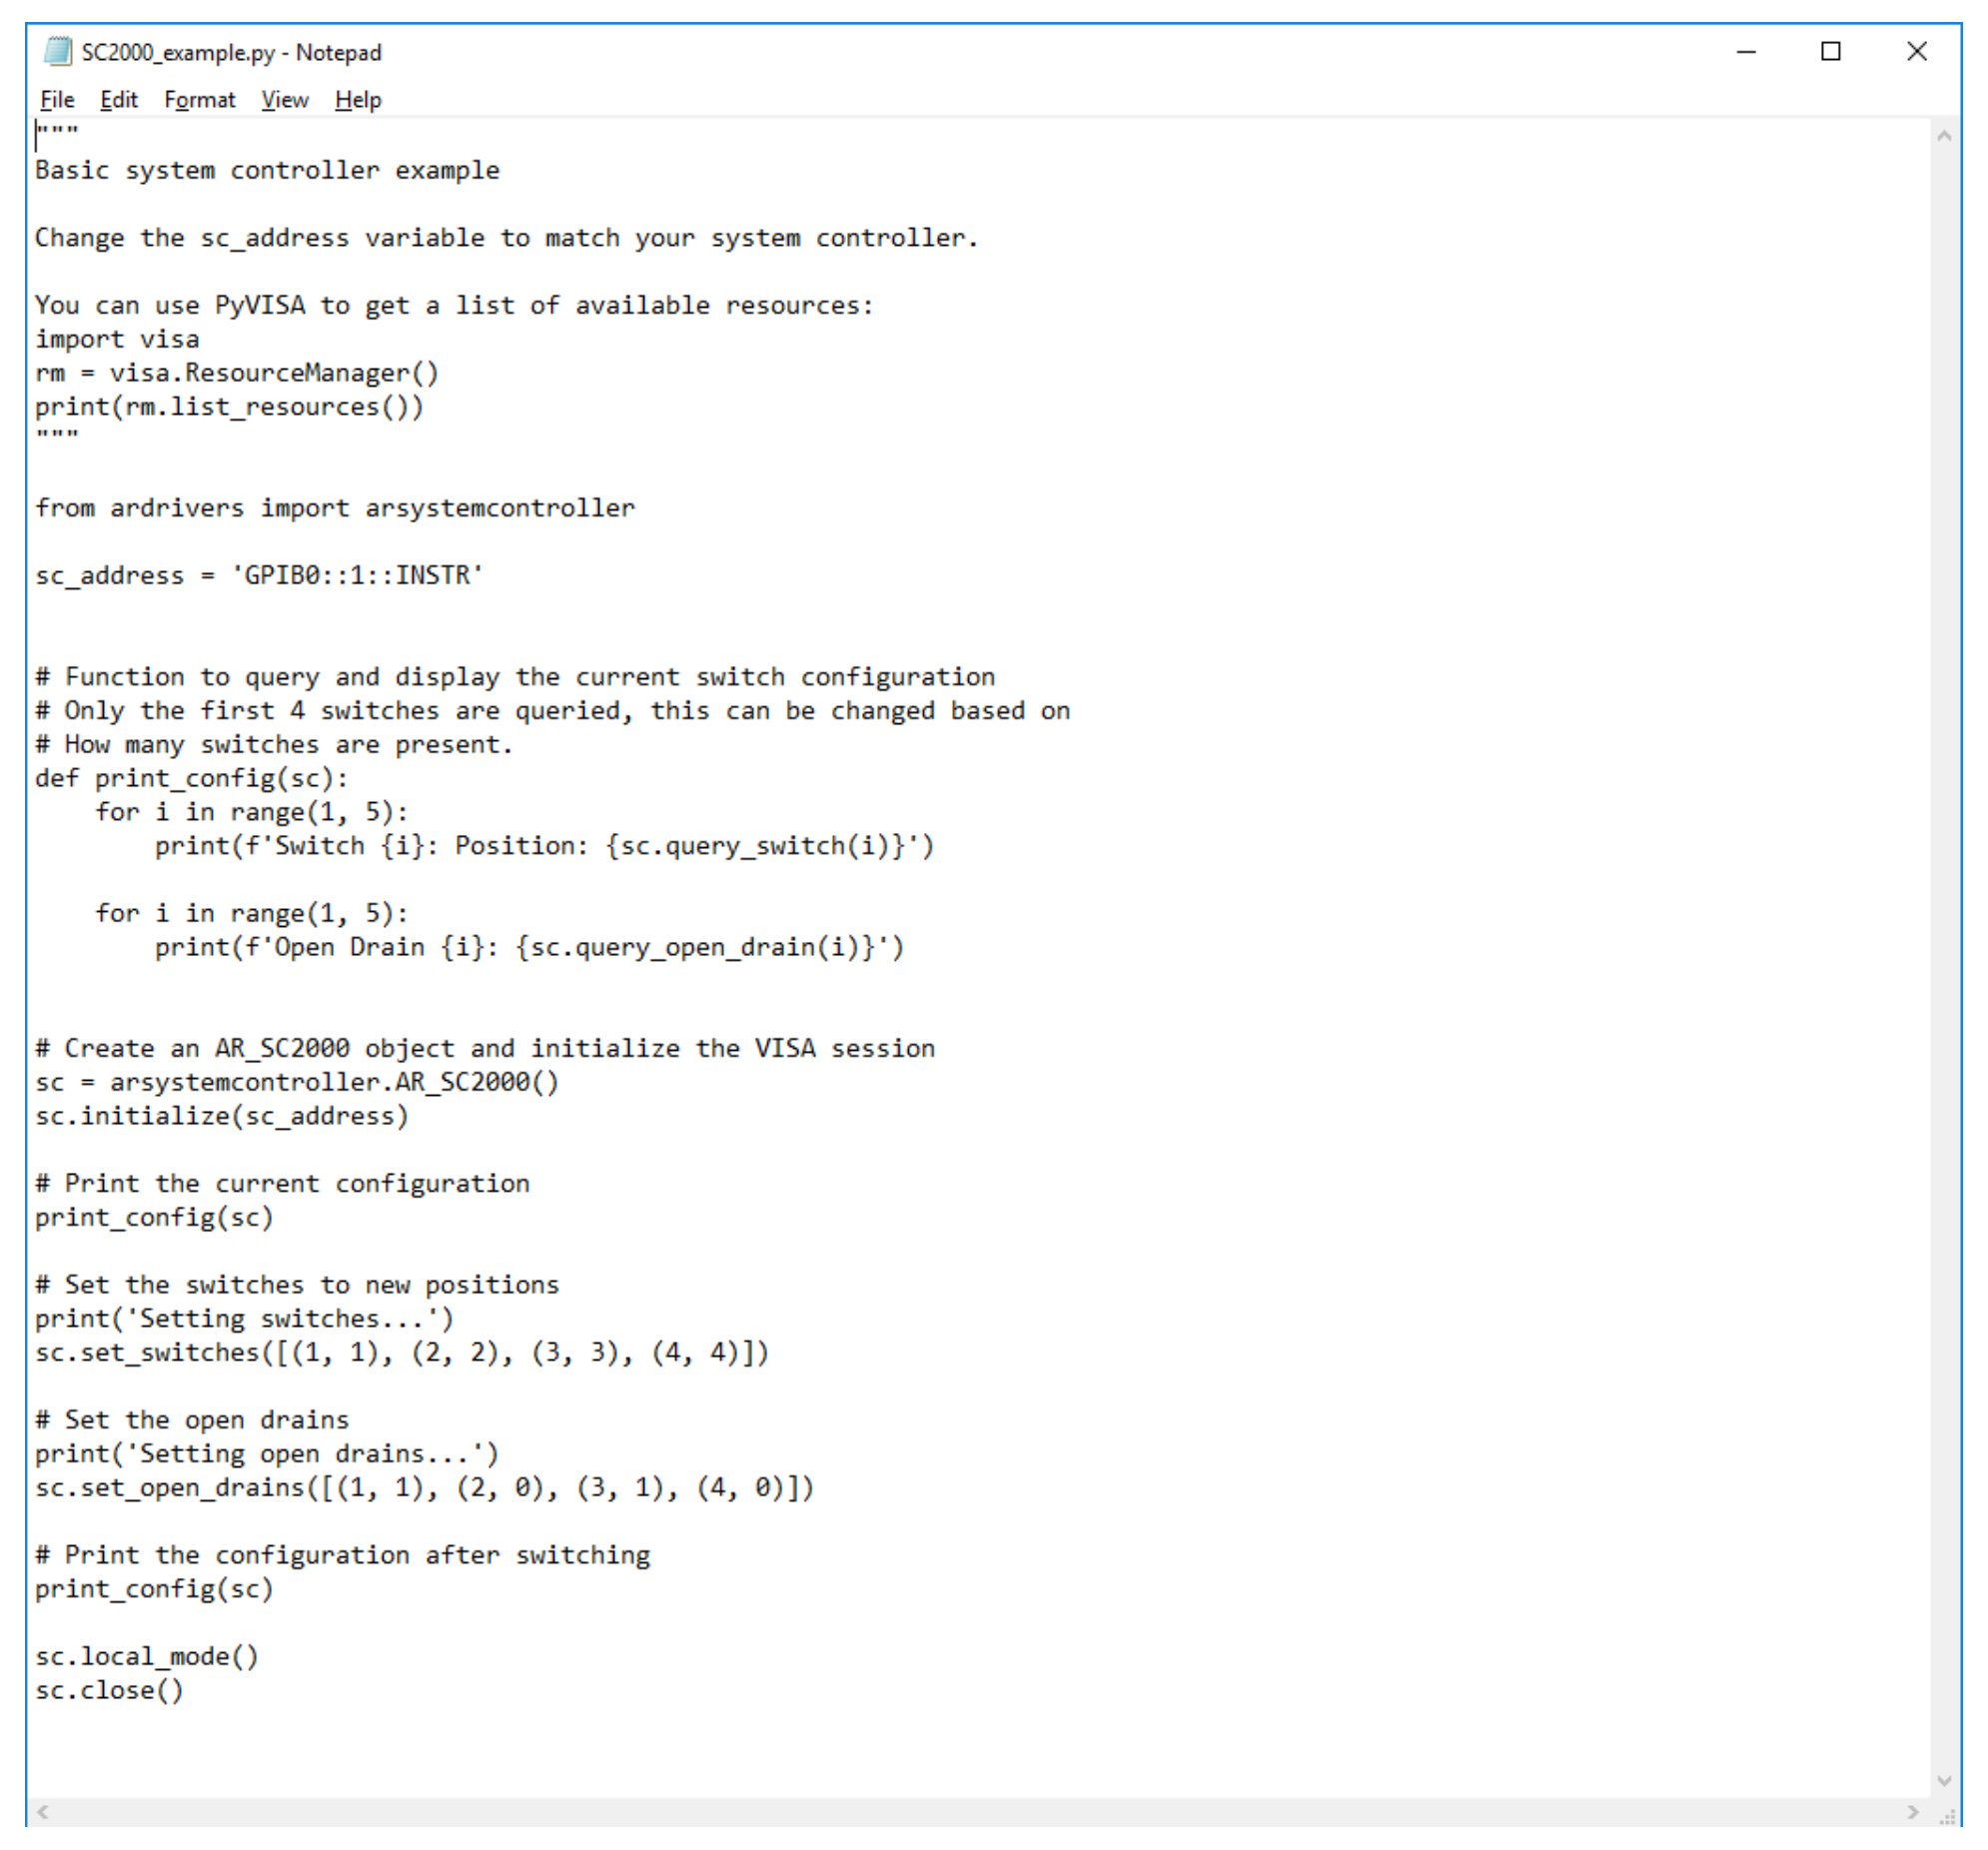Open the Edit menu

click(x=118, y=100)
